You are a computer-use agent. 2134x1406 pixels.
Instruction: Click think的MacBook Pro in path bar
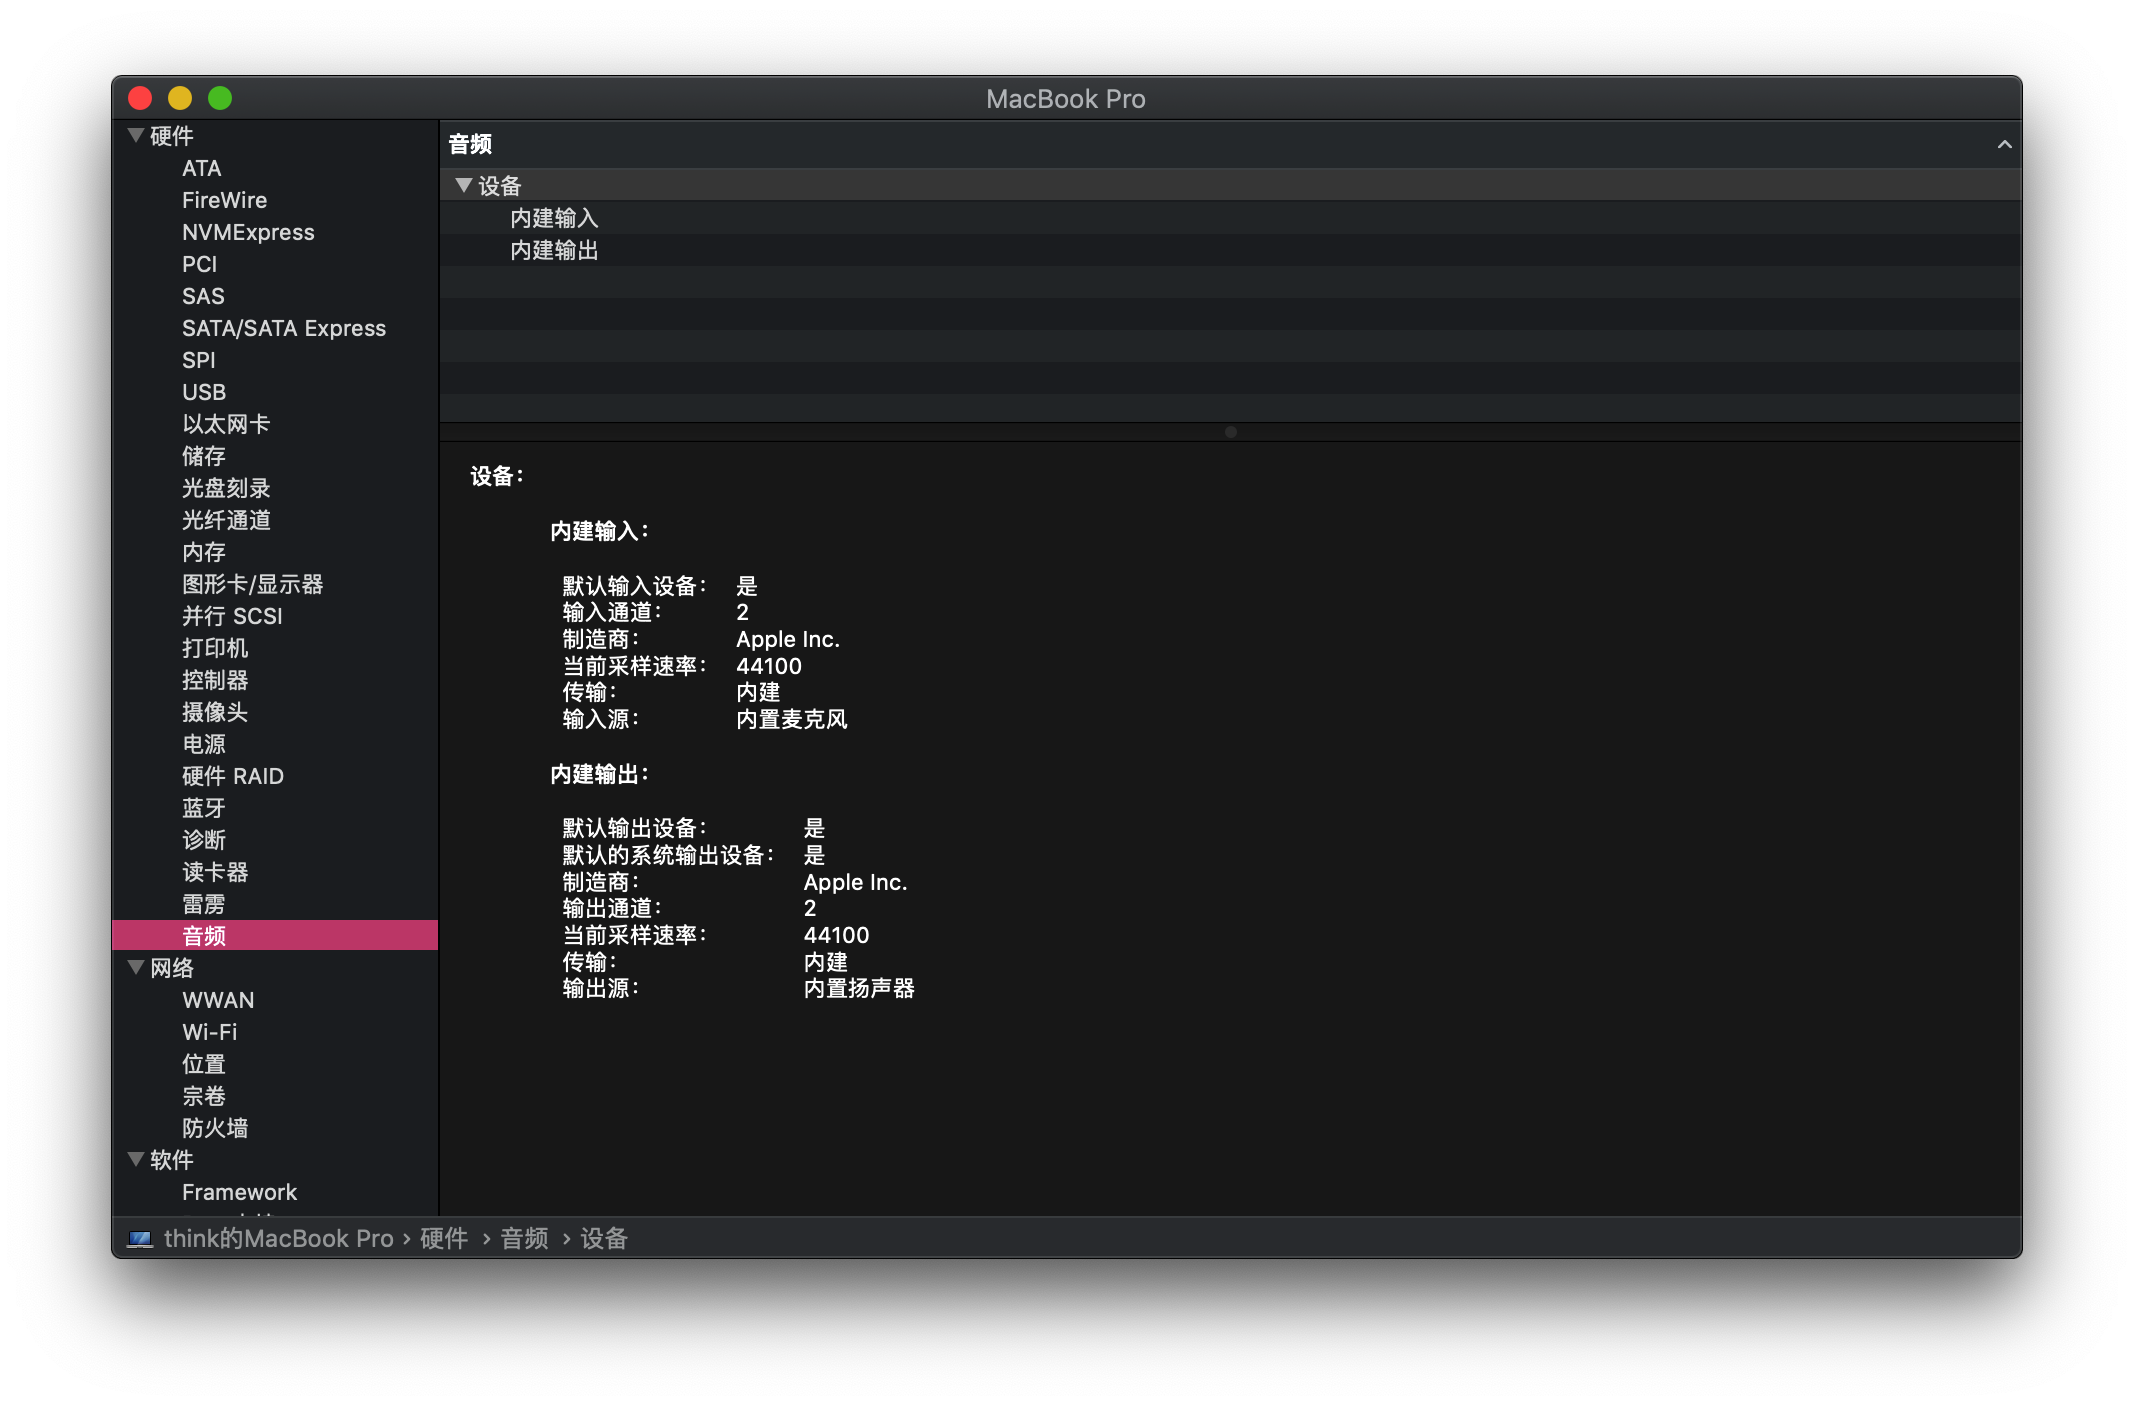pos(278,1239)
